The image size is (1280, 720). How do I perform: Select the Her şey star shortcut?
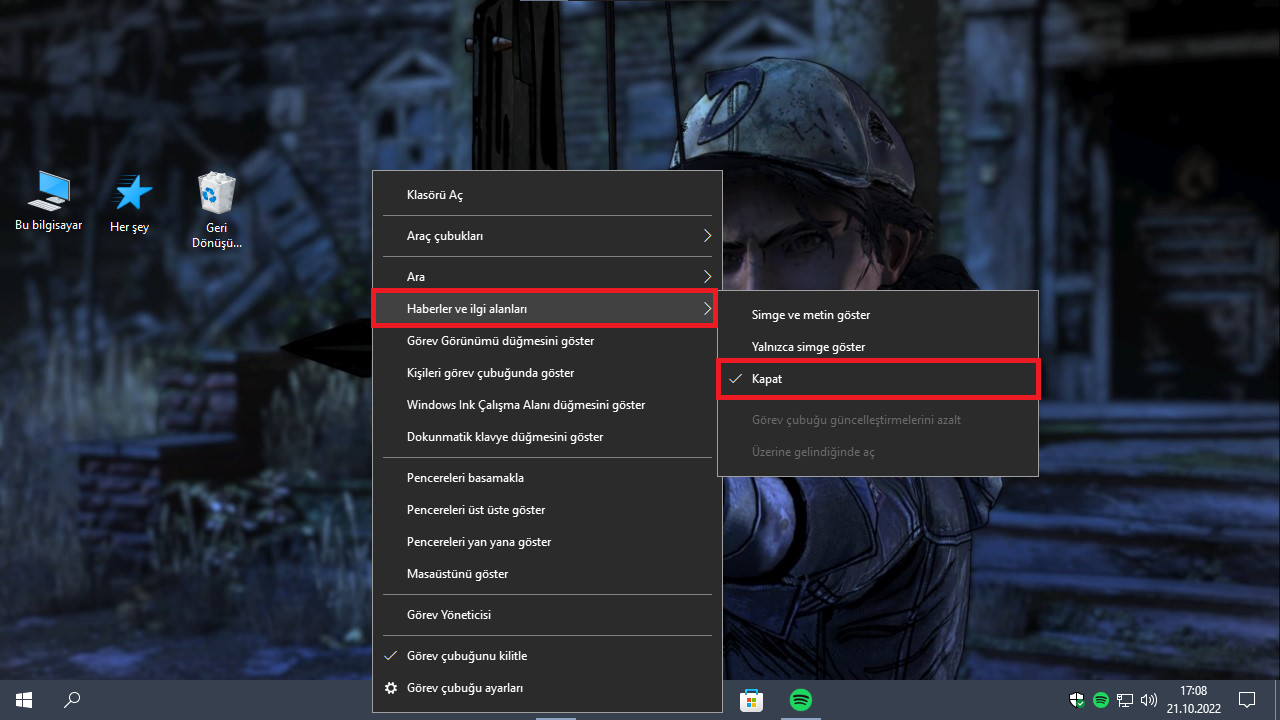point(130,204)
